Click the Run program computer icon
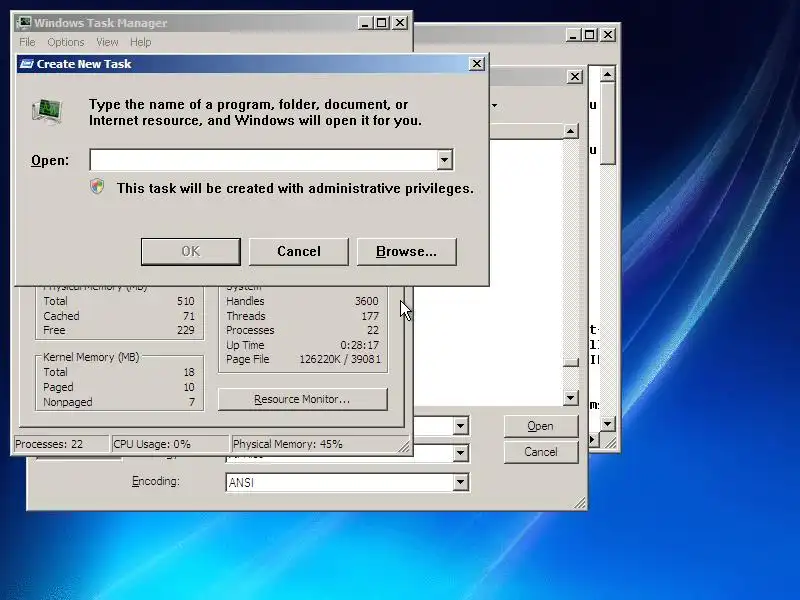 tap(47, 111)
